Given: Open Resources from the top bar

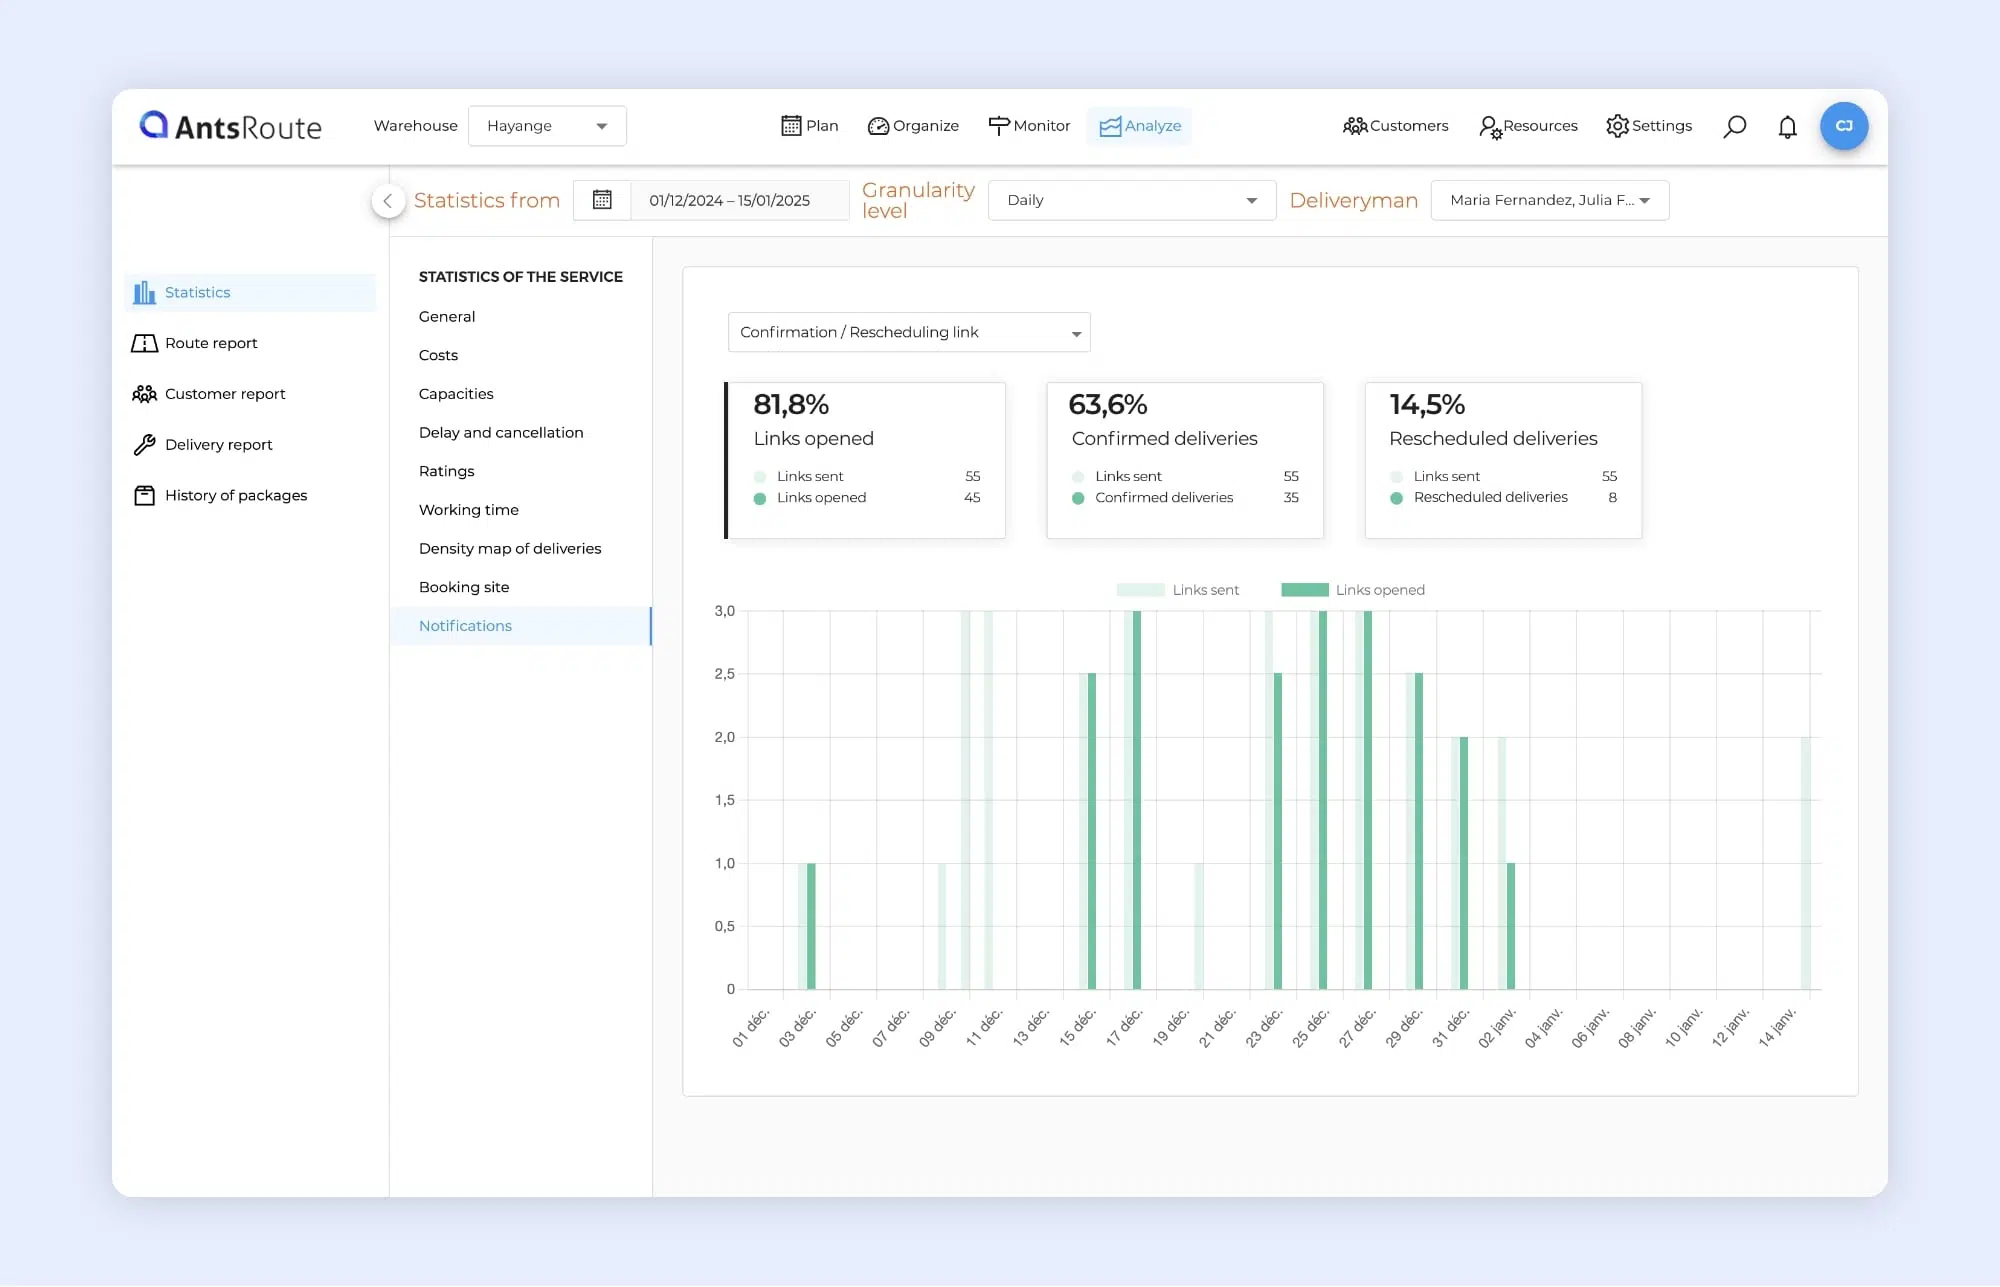Looking at the screenshot, I should (1528, 126).
